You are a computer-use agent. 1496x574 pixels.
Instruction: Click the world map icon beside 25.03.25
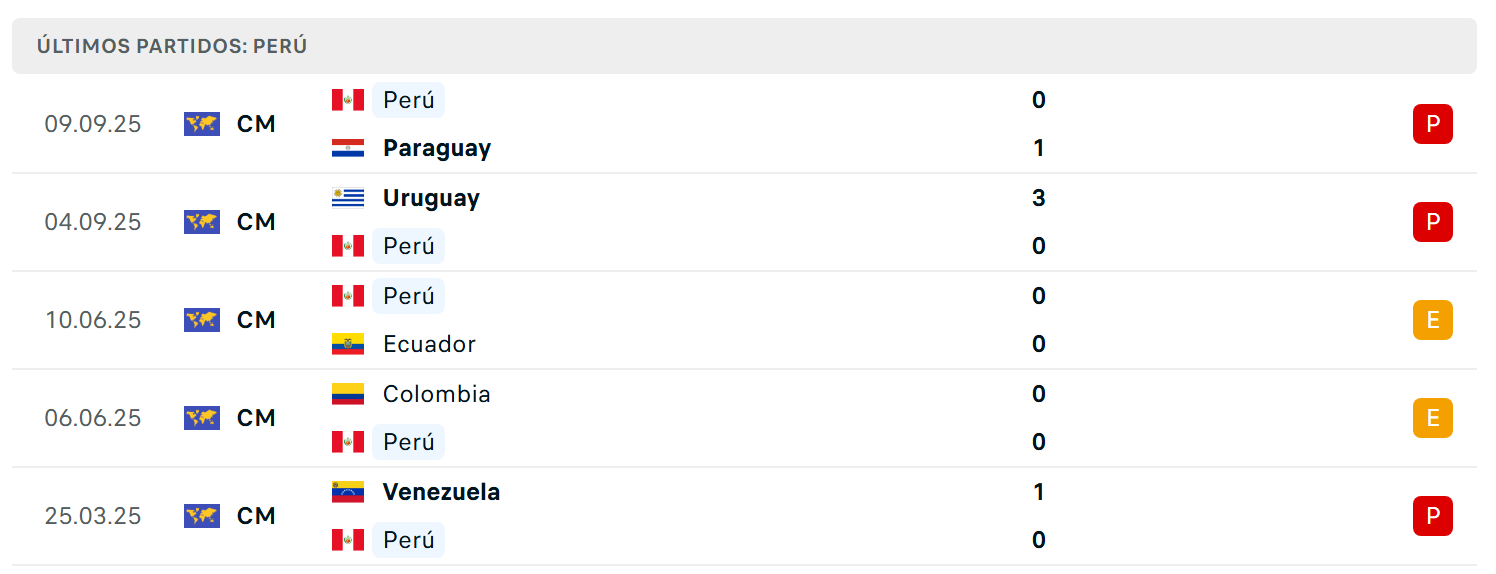click(202, 516)
